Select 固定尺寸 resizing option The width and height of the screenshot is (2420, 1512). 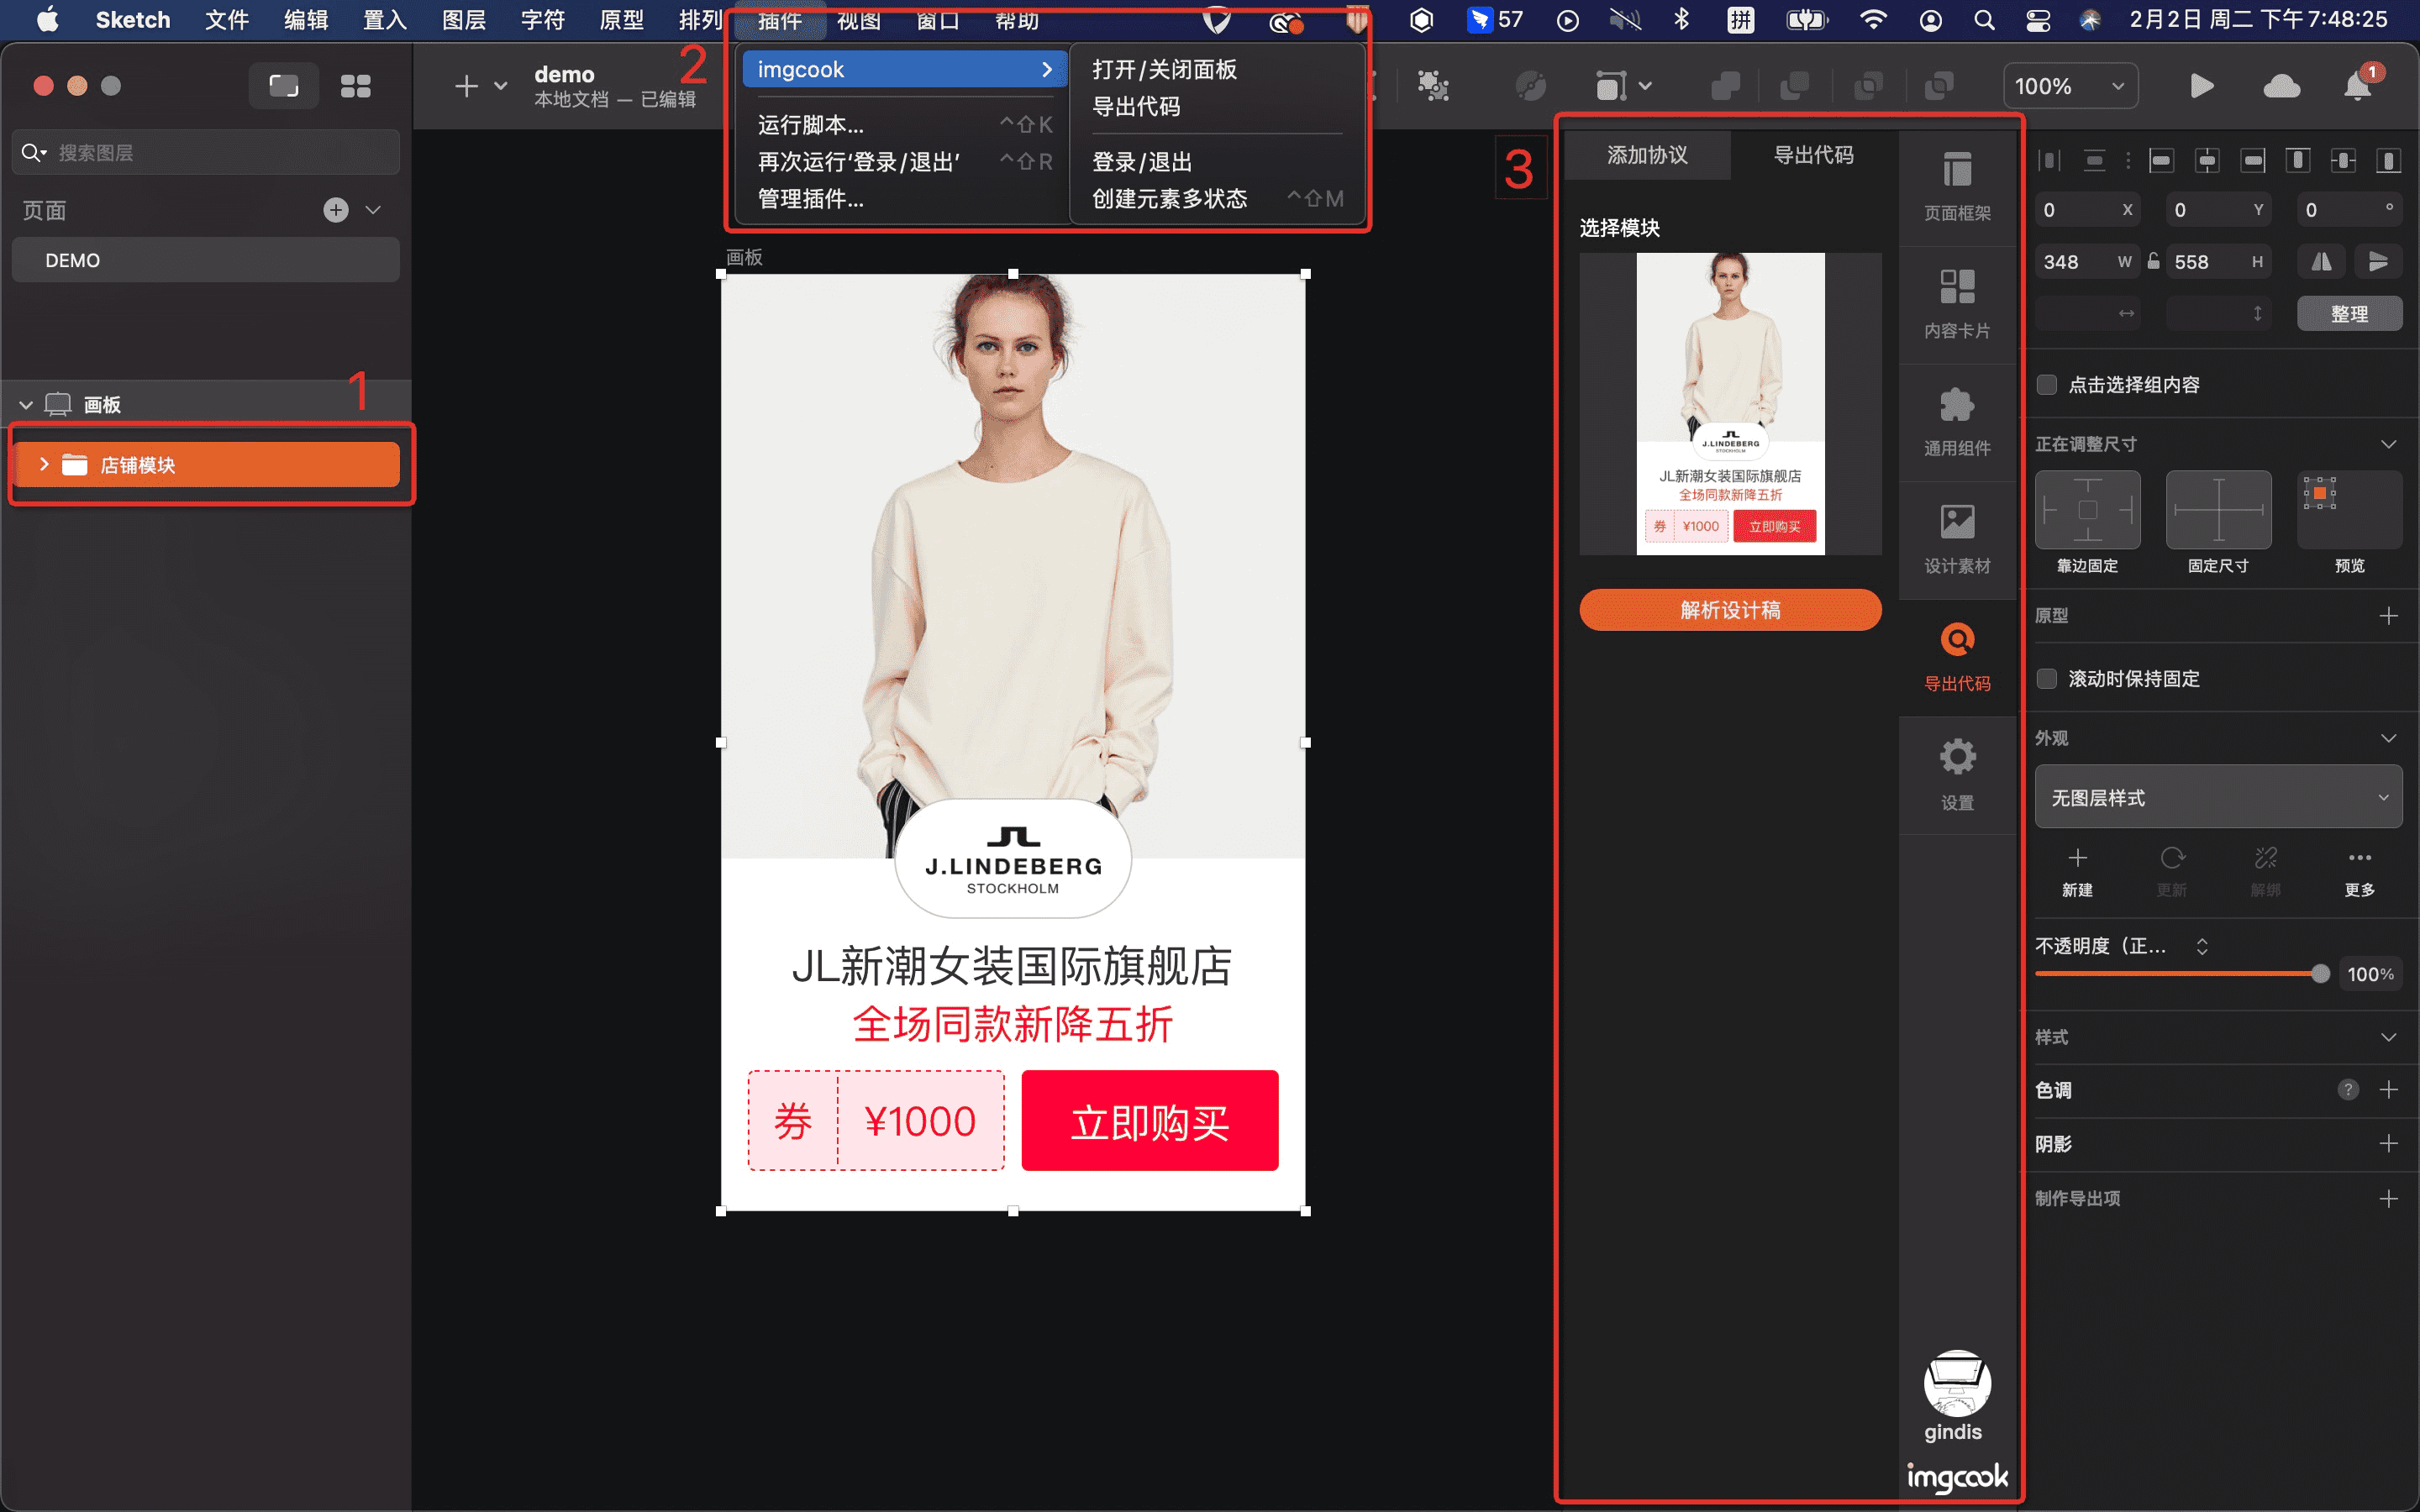[x=2218, y=510]
